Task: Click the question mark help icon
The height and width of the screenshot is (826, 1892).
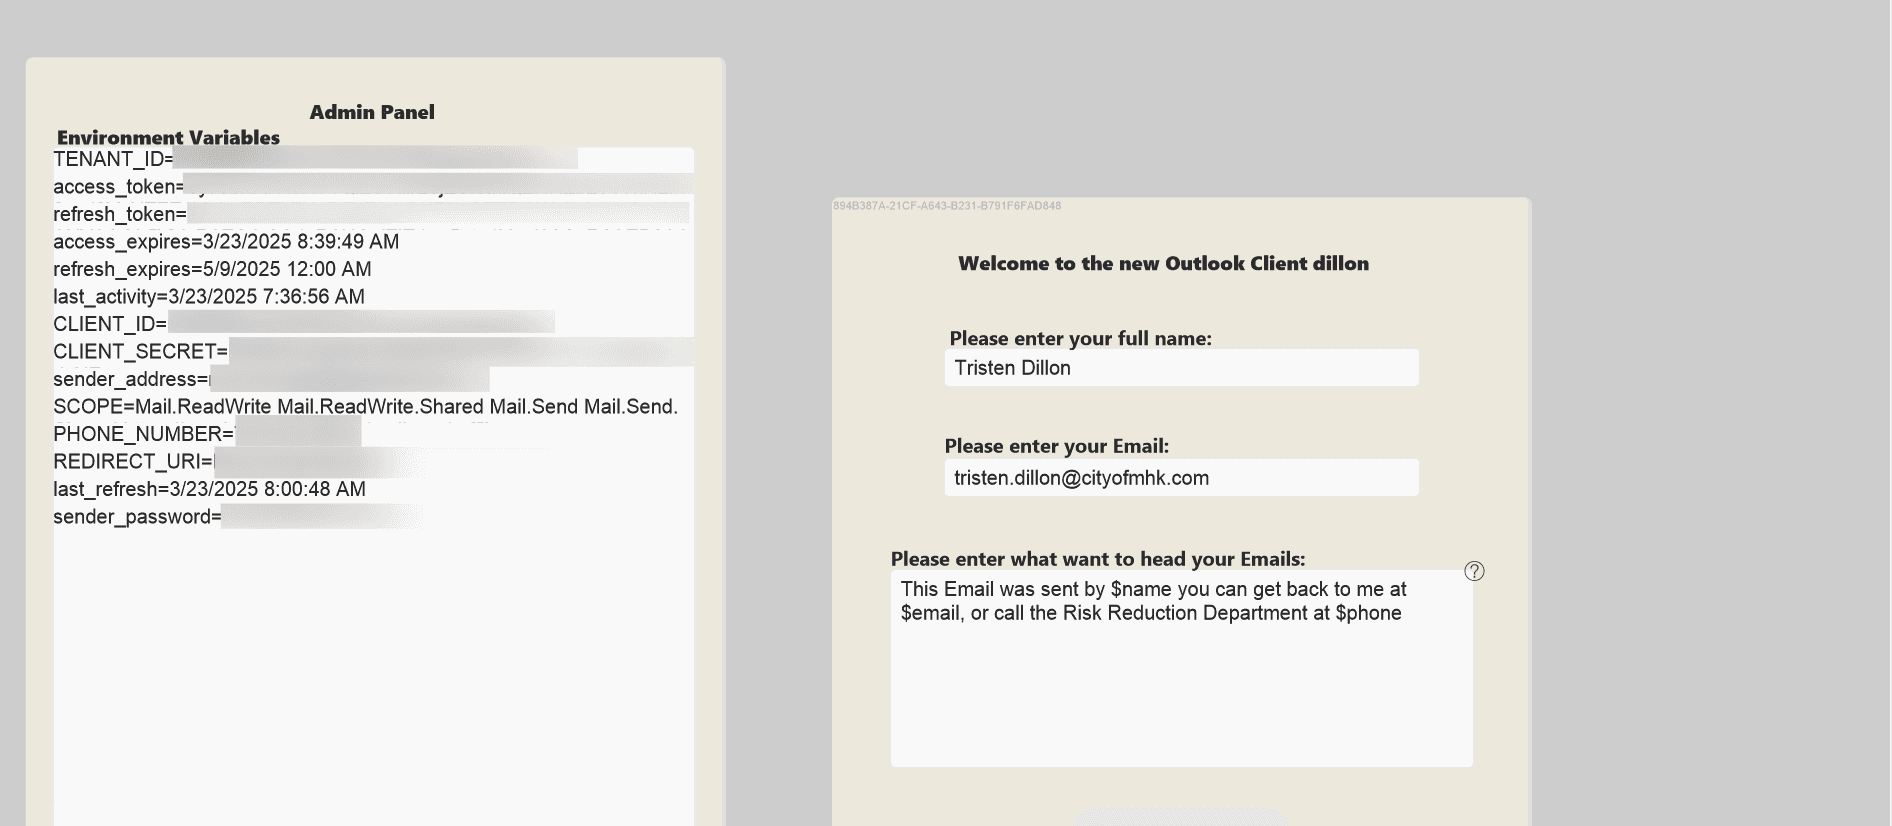Action: coord(1474,571)
